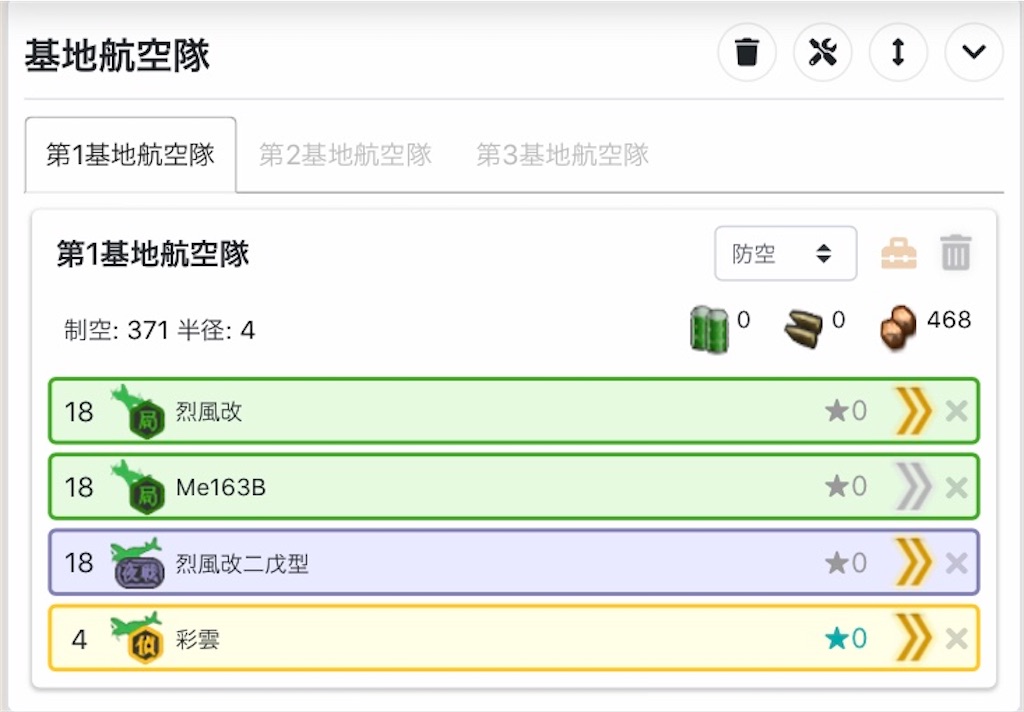The image size is (1024, 712).
Task: Toggle the gold proficiency chevrons on 烈風改
Action: [913, 411]
